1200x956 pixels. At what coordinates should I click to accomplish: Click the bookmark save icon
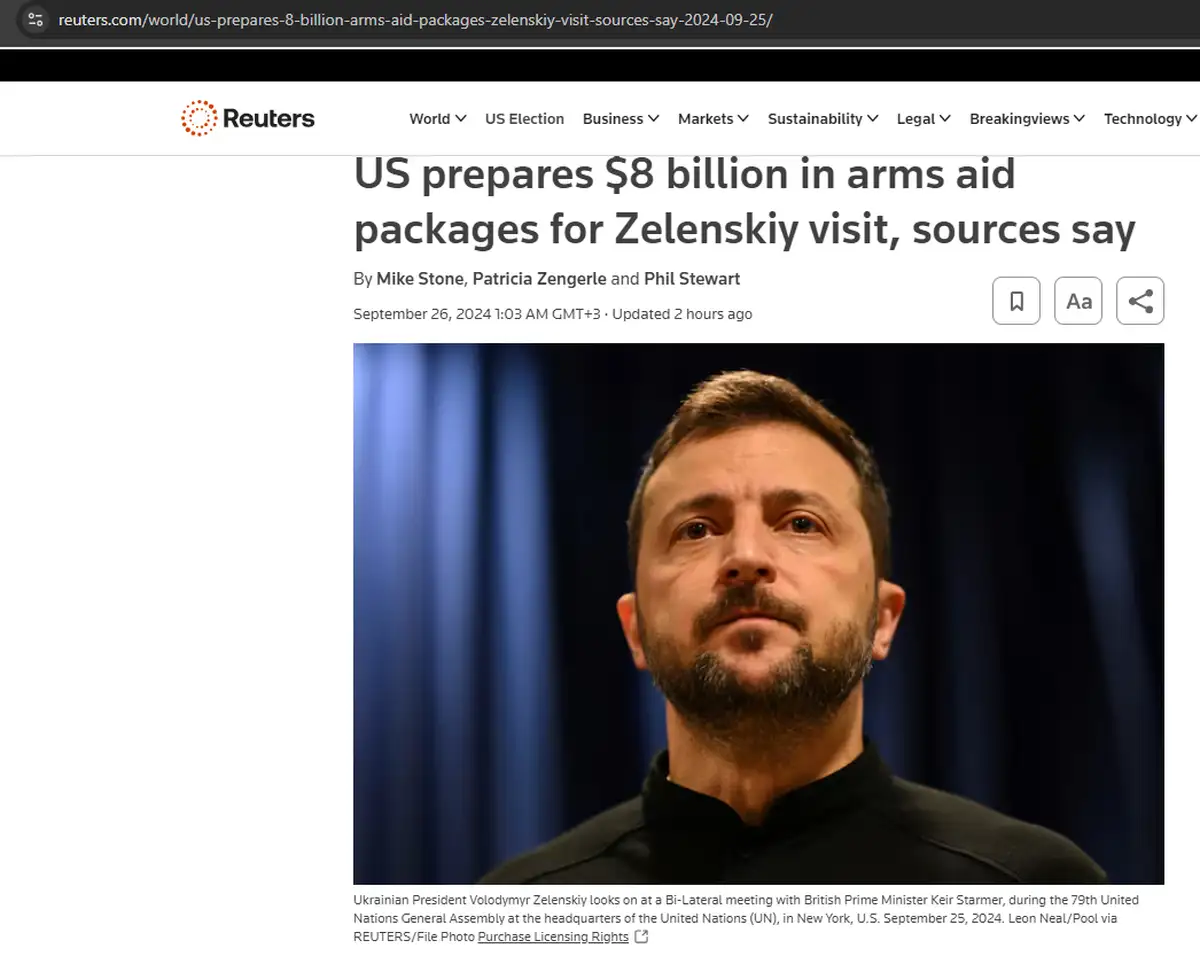[1016, 301]
